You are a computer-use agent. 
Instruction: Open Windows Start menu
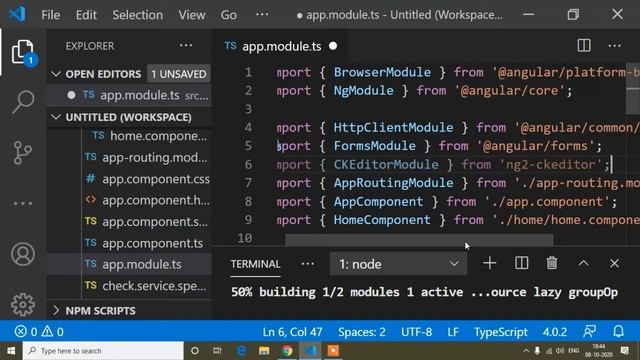[11, 351]
